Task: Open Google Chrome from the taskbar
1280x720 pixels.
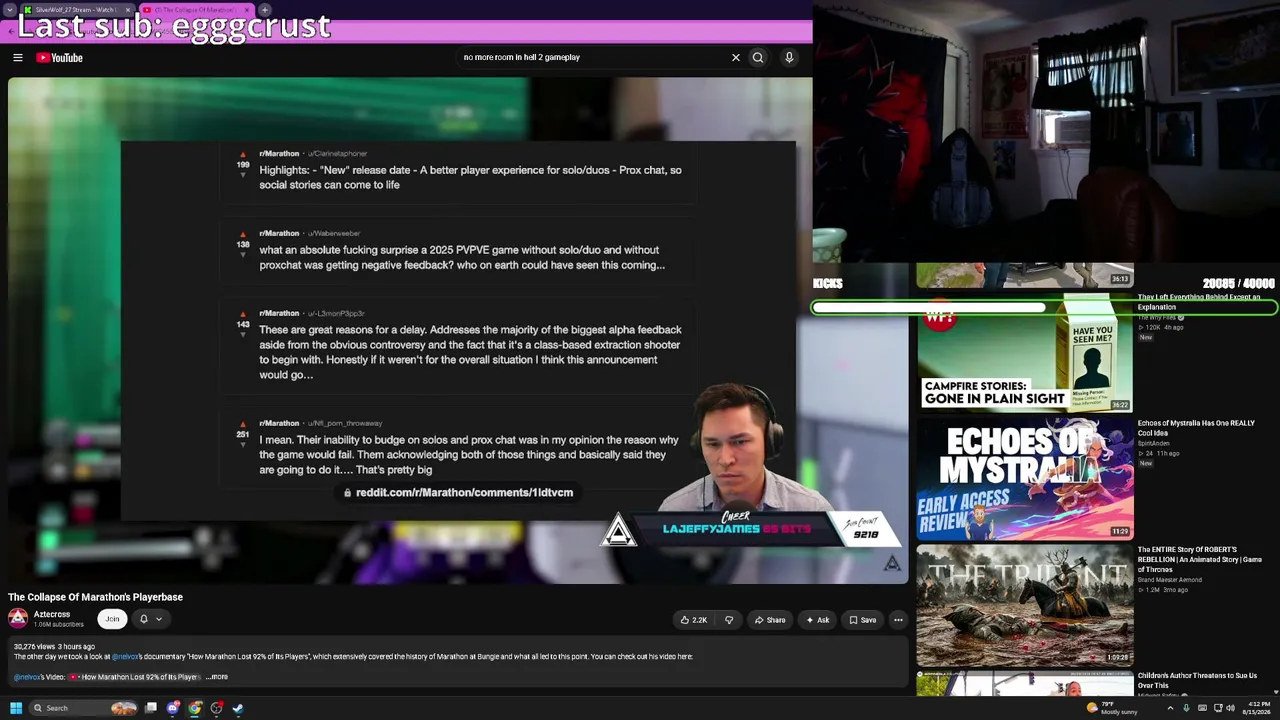Action: tap(195, 708)
